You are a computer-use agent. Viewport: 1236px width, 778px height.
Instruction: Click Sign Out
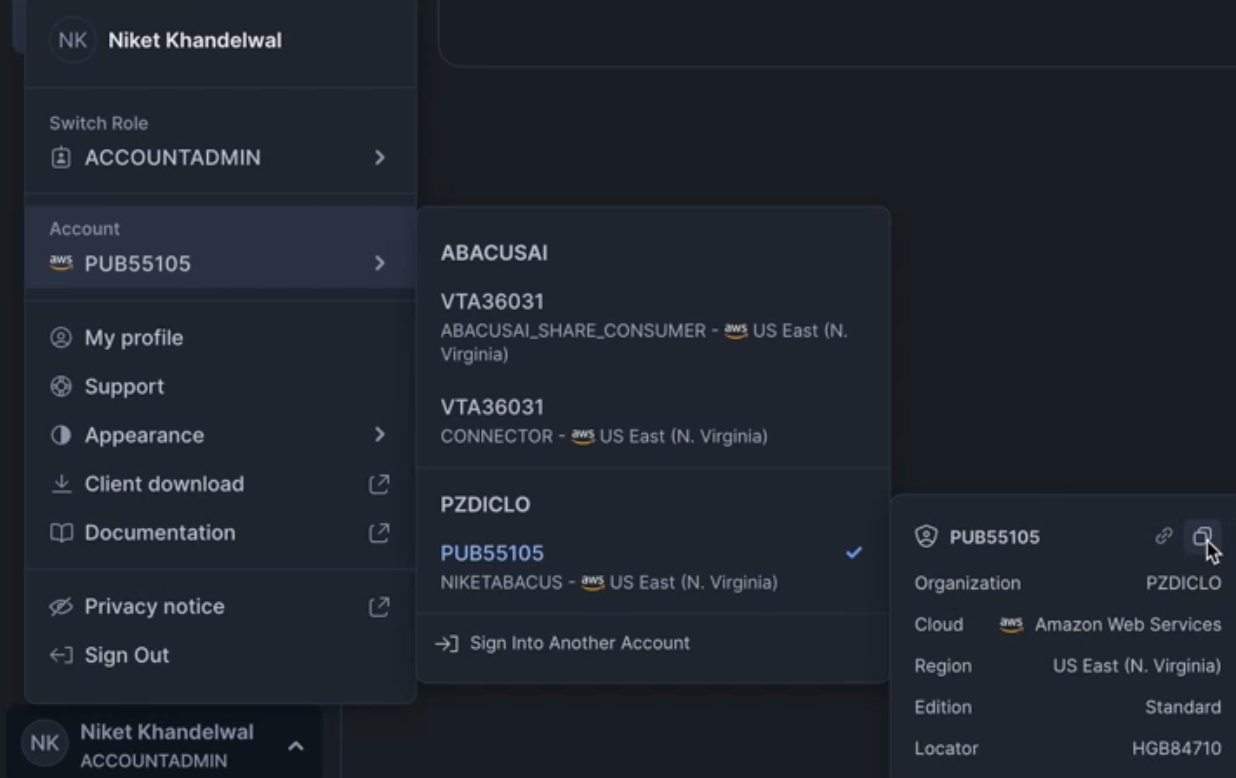click(x=127, y=656)
